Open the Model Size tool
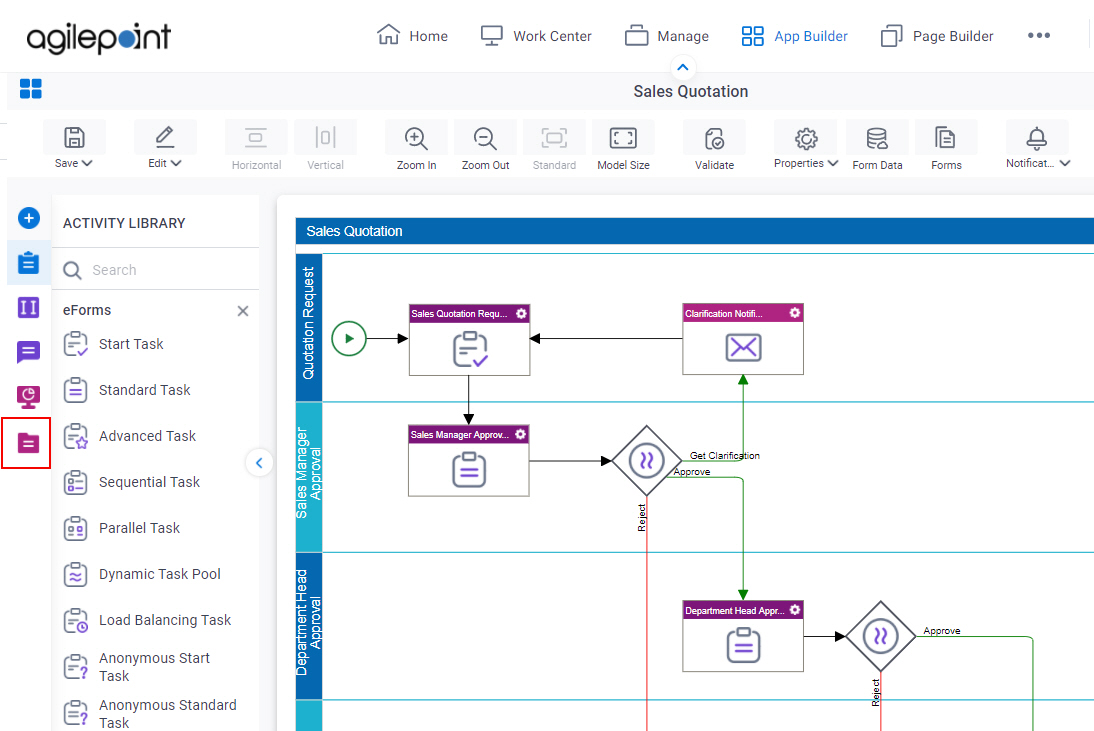Image resolution: width=1094 pixels, height=731 pixels. click(x=623, y=146)
